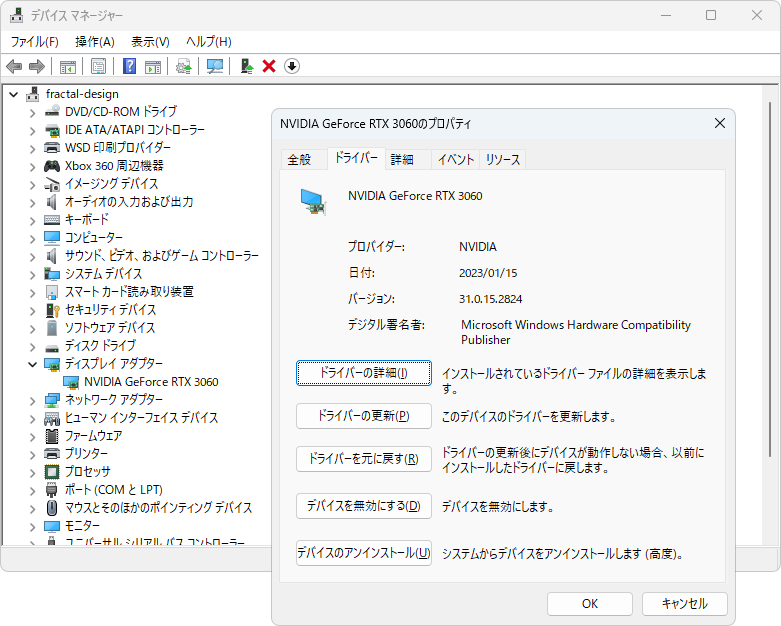Image resolution: width=781 pixels, height=626 pixels.
Task: Select the processor chip icon
Action: pos(52,472)
